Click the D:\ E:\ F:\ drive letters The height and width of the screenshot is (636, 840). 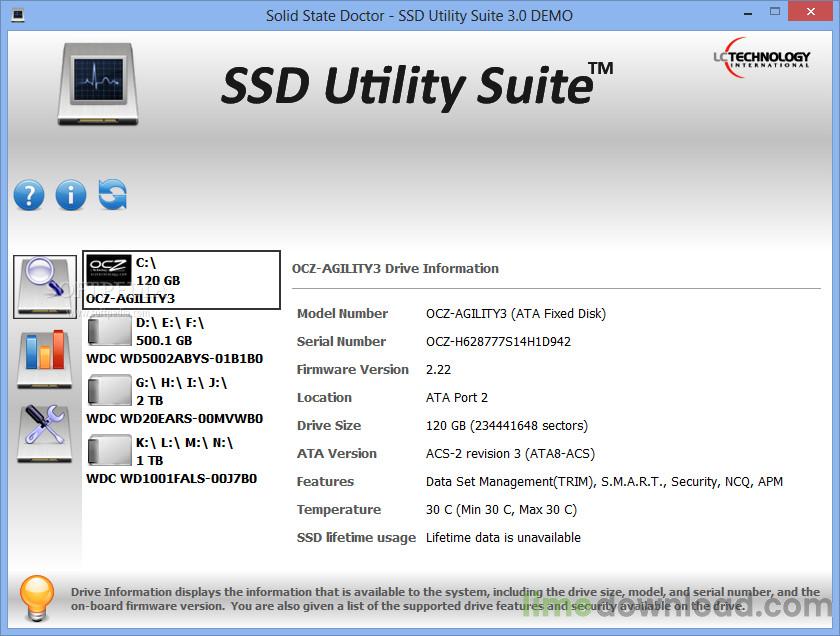pos(170,323)
